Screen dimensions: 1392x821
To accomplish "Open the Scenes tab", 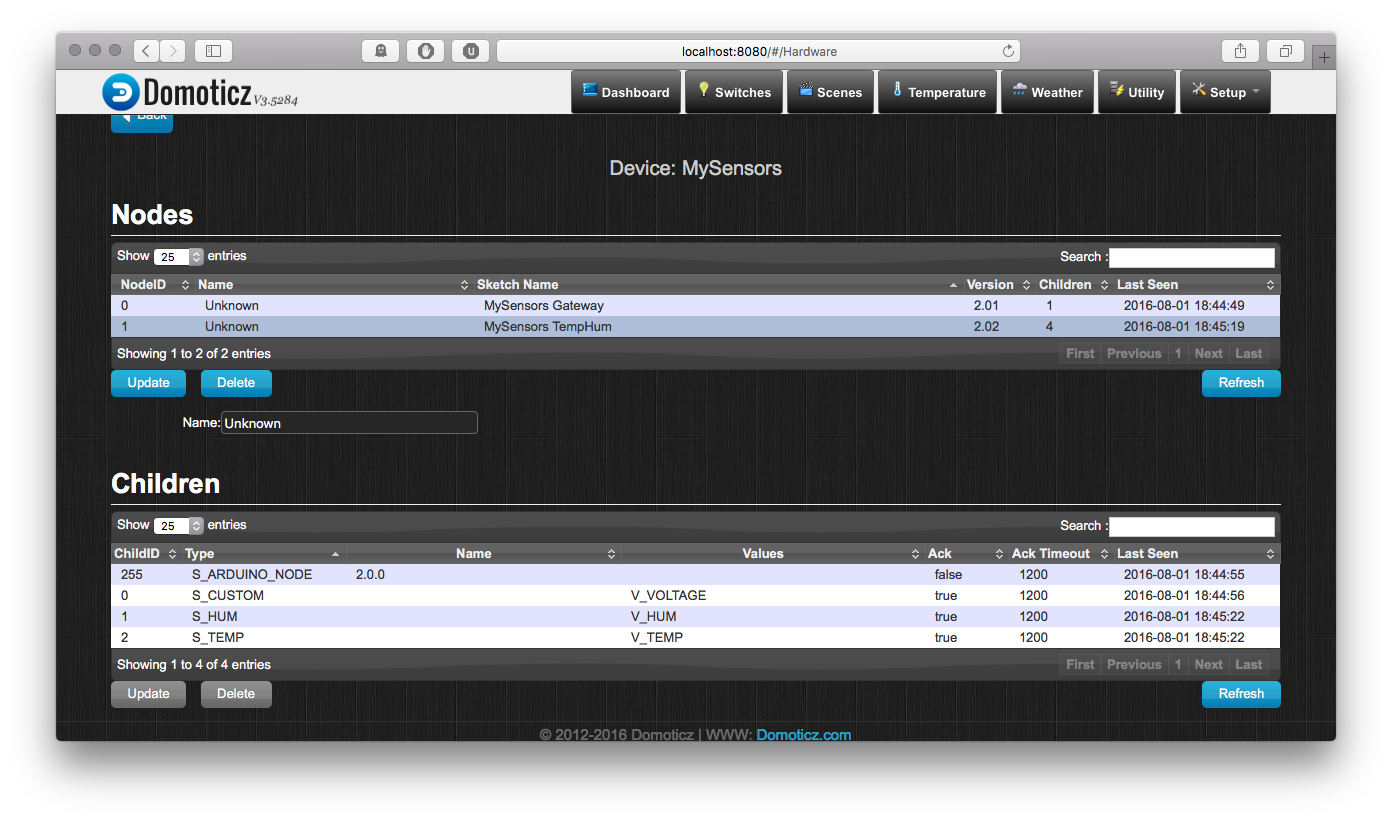I will pos(831,92).
